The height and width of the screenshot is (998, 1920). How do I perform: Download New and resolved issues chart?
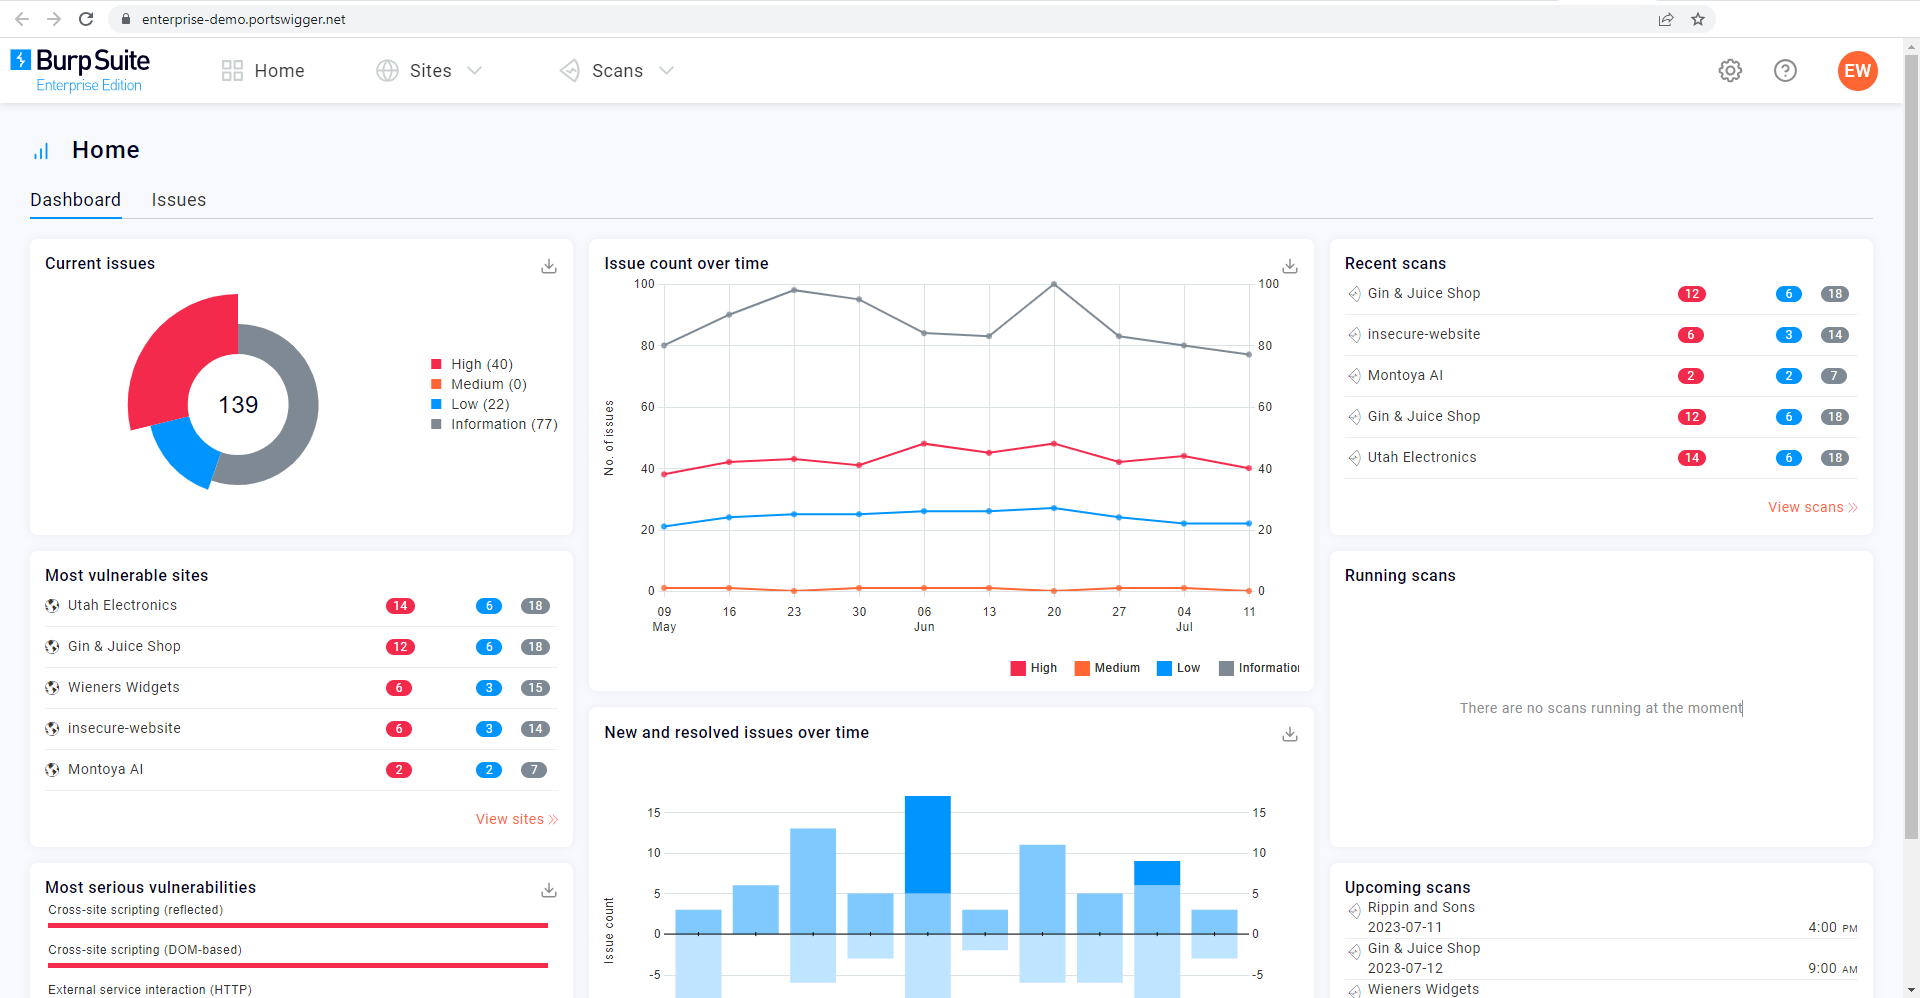[x=1290, y=734]
